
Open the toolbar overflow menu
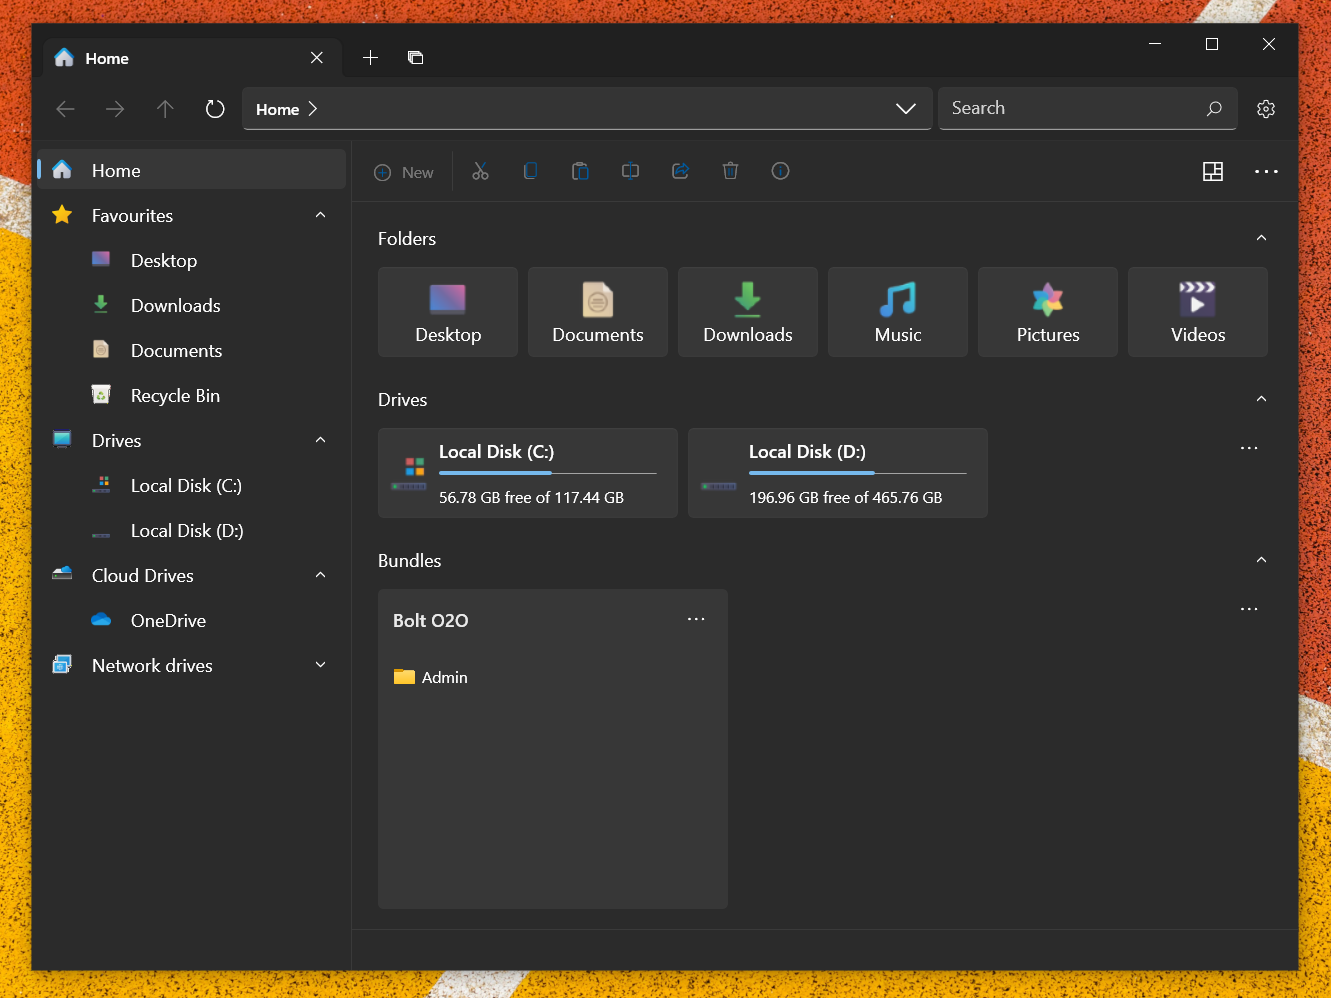point(1266,171)
